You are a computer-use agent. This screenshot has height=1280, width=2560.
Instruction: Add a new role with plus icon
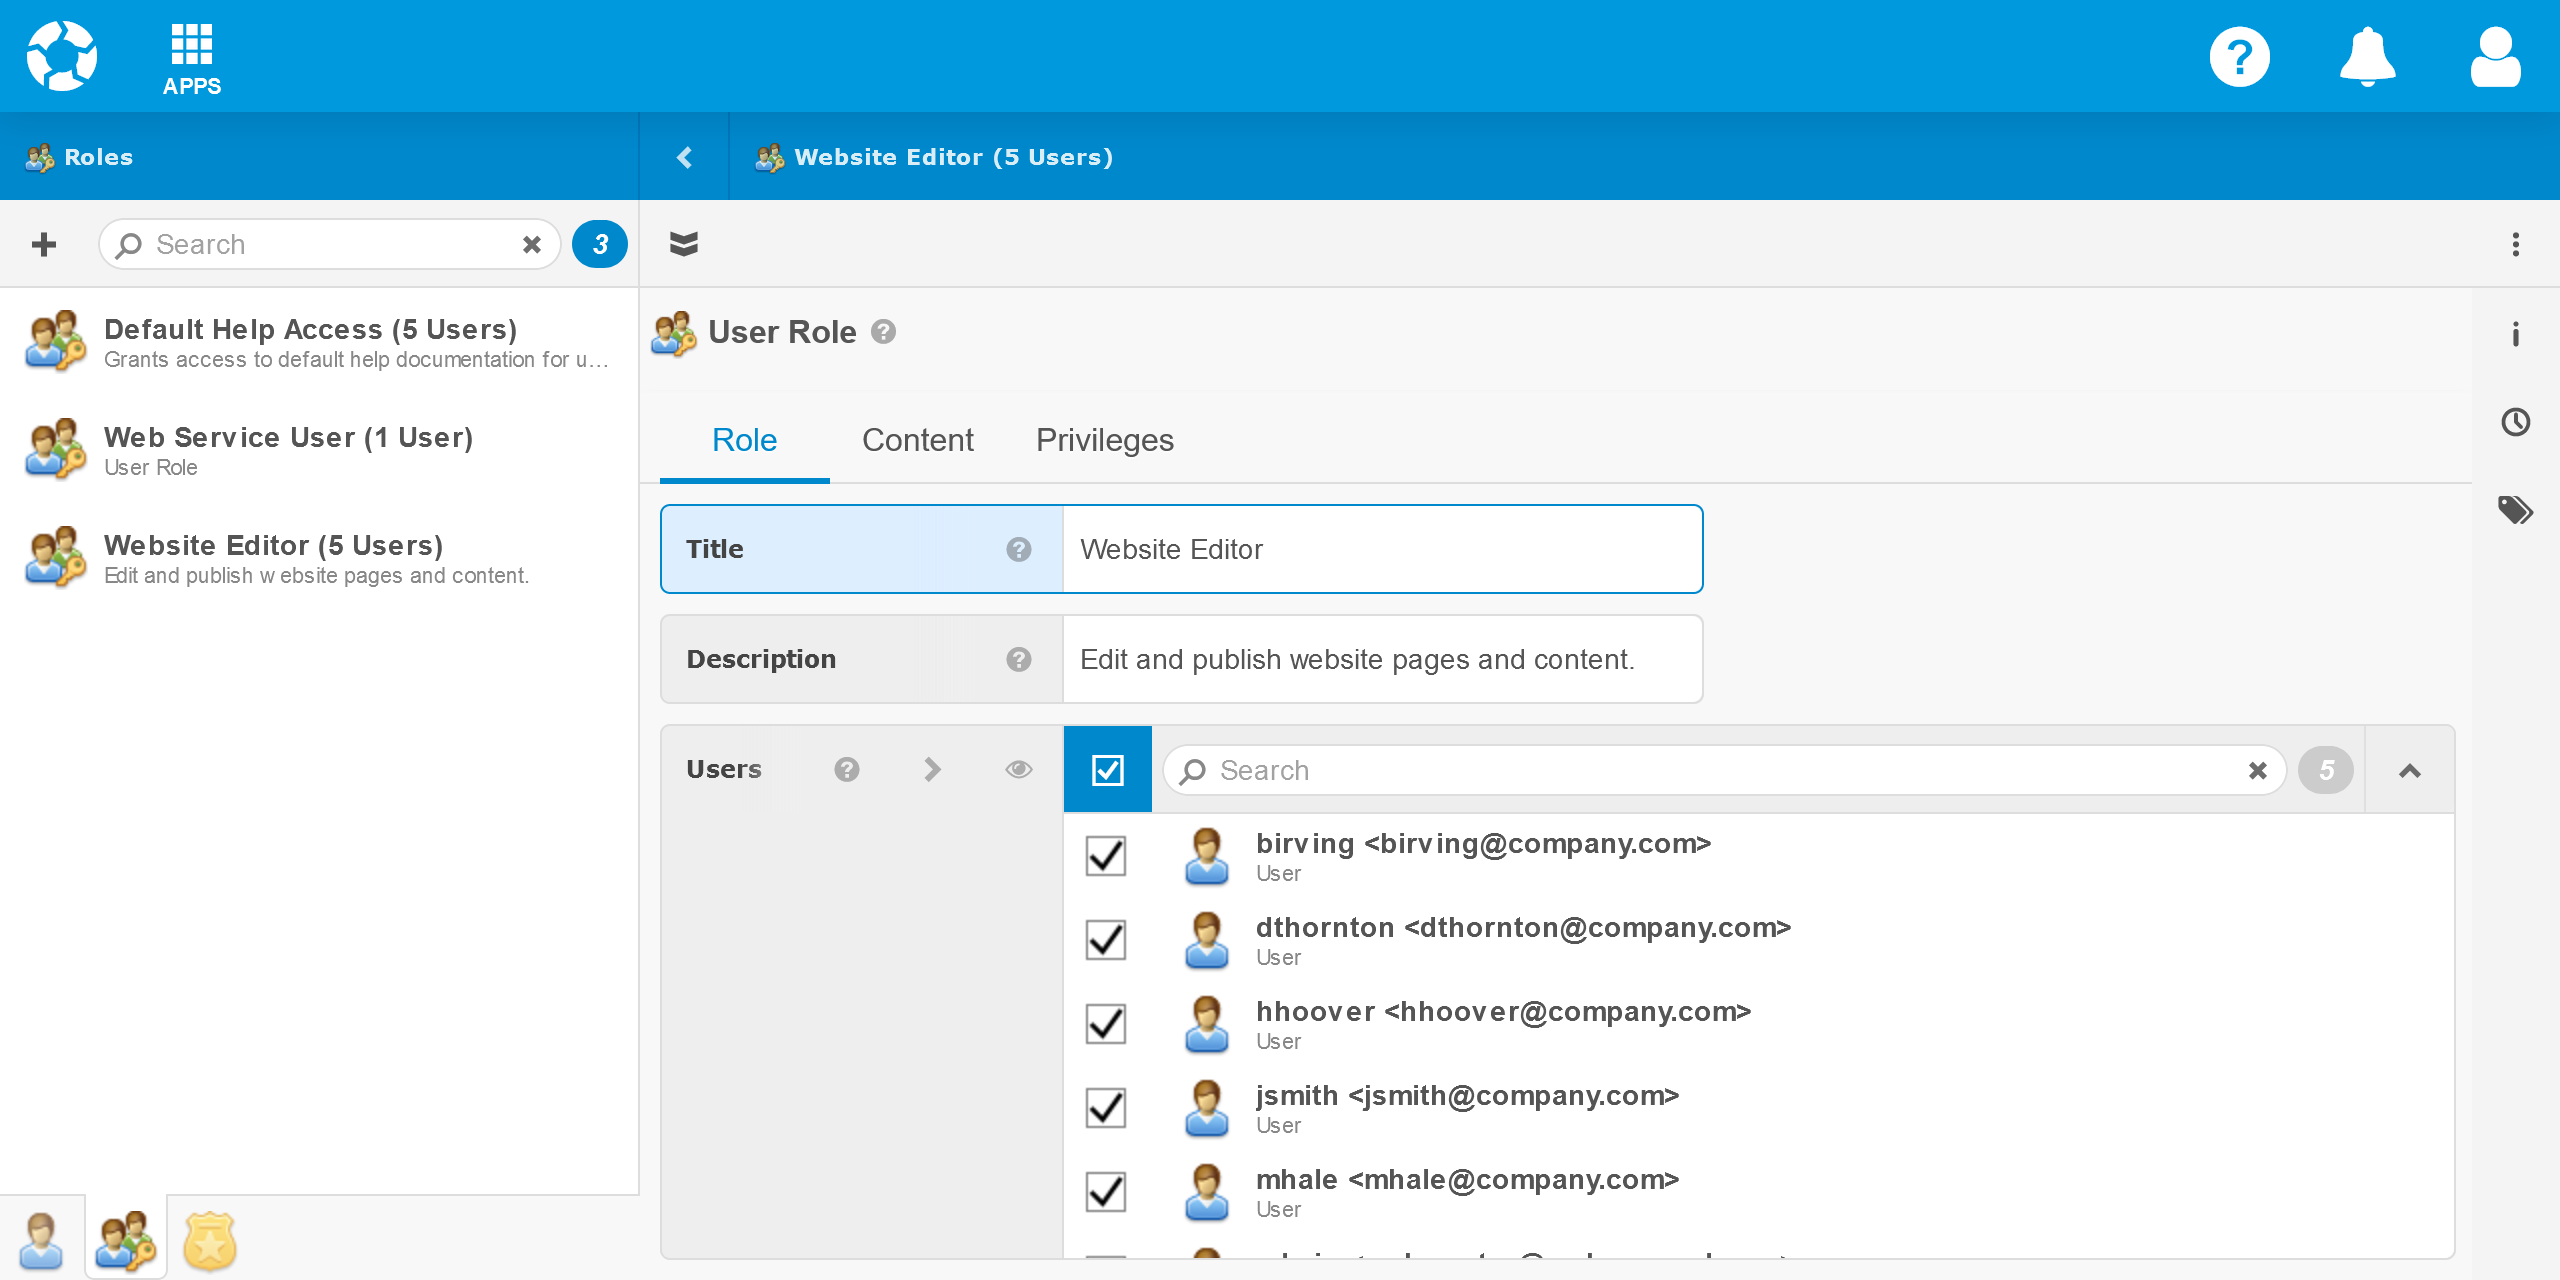[x=44, y=244]
